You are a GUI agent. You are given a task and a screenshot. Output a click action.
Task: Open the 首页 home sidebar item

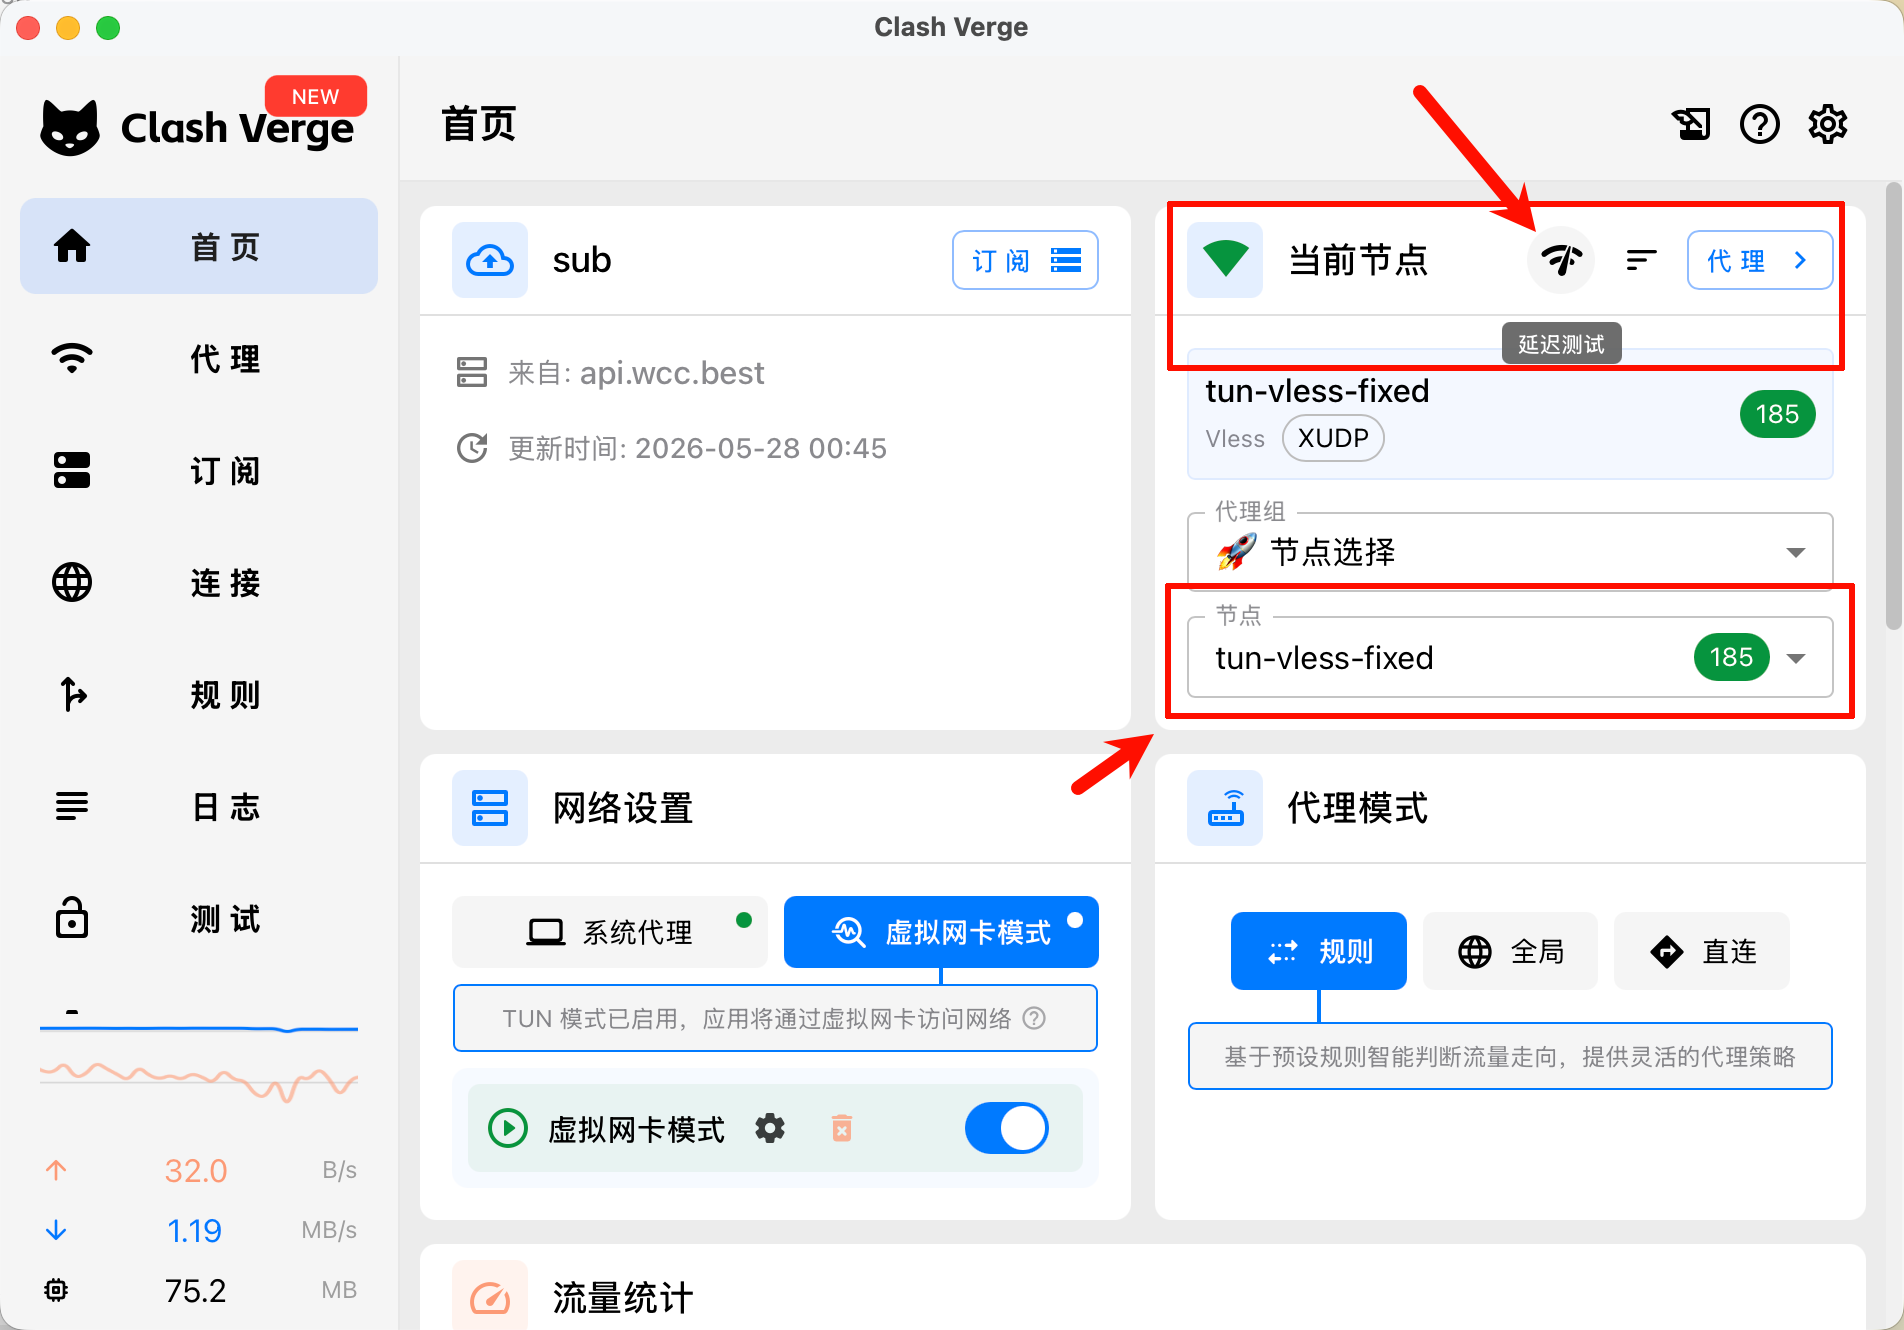pyautogui.click(x=199, y=246)
